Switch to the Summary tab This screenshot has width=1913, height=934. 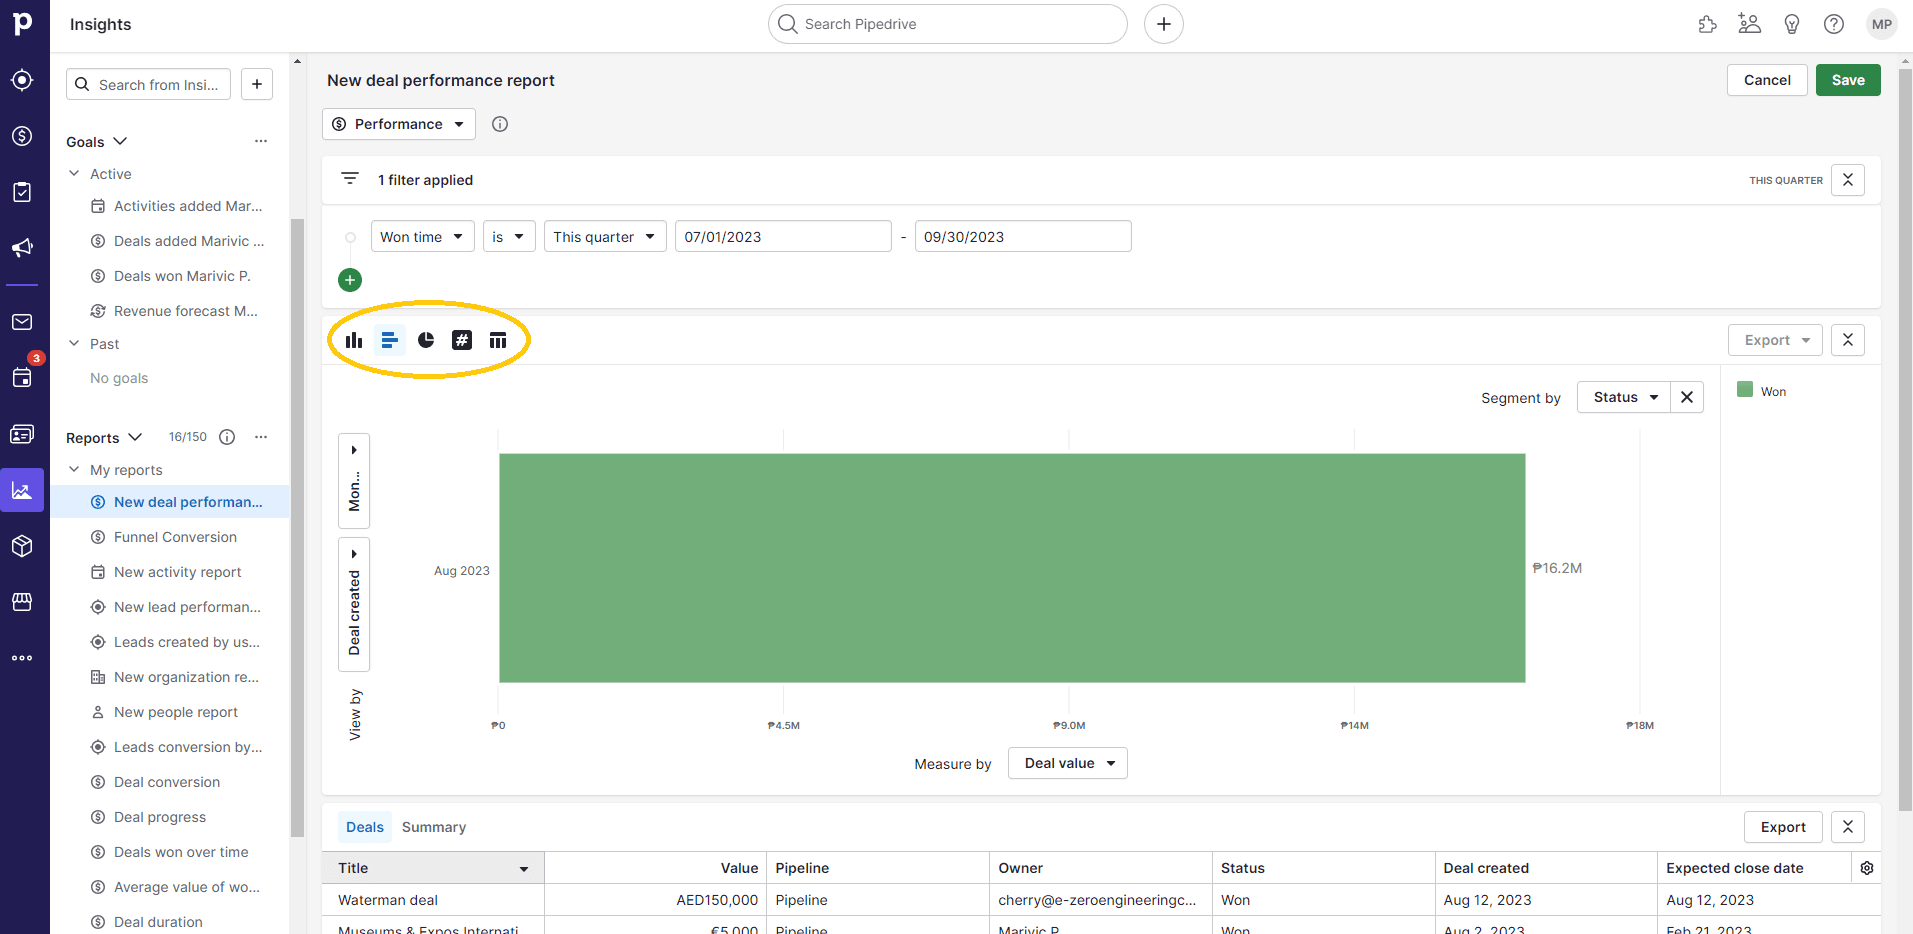click(434, 827)
